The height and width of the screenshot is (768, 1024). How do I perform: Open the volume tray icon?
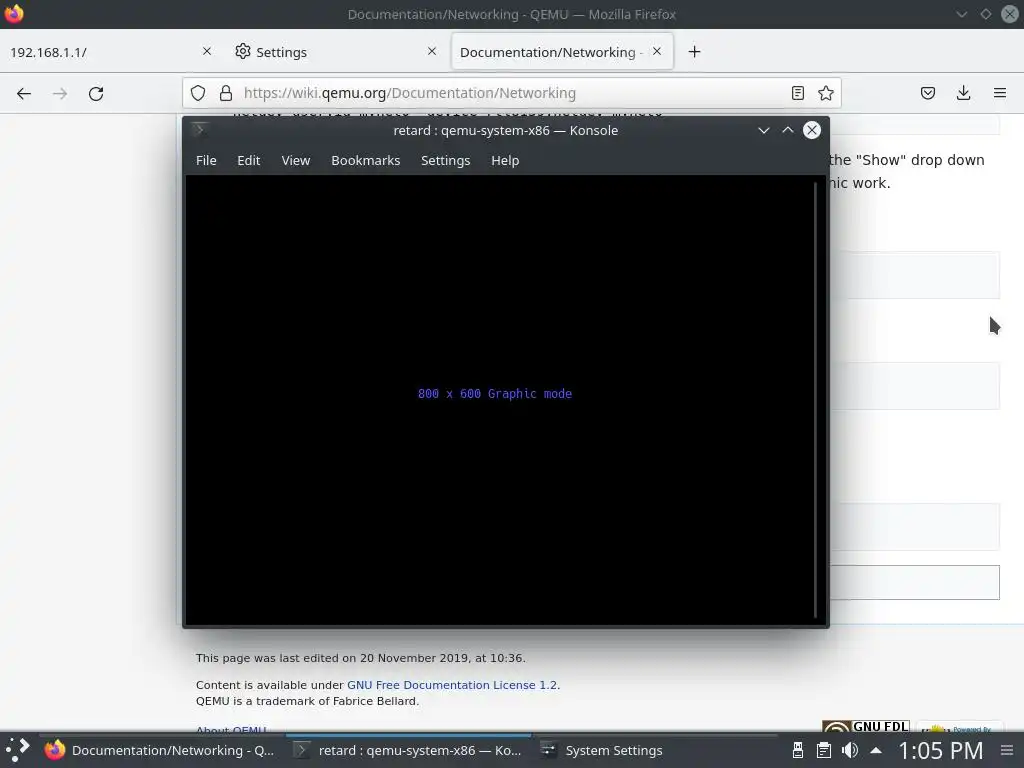[850, 750]
